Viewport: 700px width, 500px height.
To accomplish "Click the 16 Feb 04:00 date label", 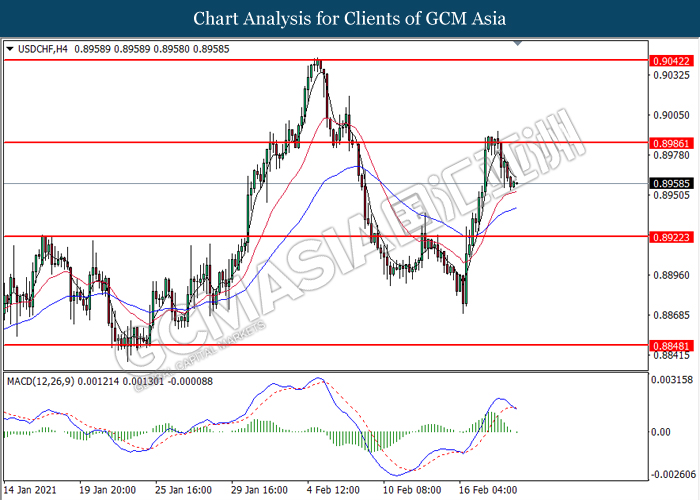I will pyautogui.click(x=488, y=491).
